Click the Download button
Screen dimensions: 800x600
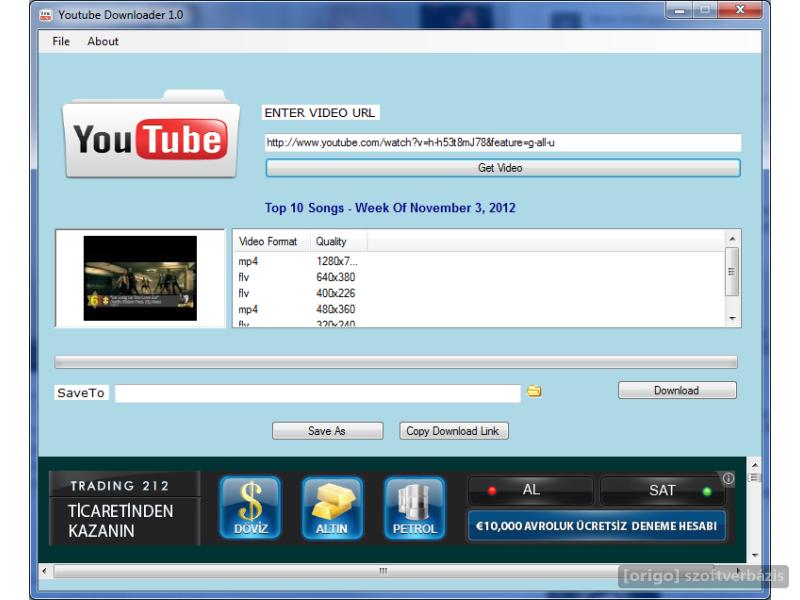[x=677, y=390]
